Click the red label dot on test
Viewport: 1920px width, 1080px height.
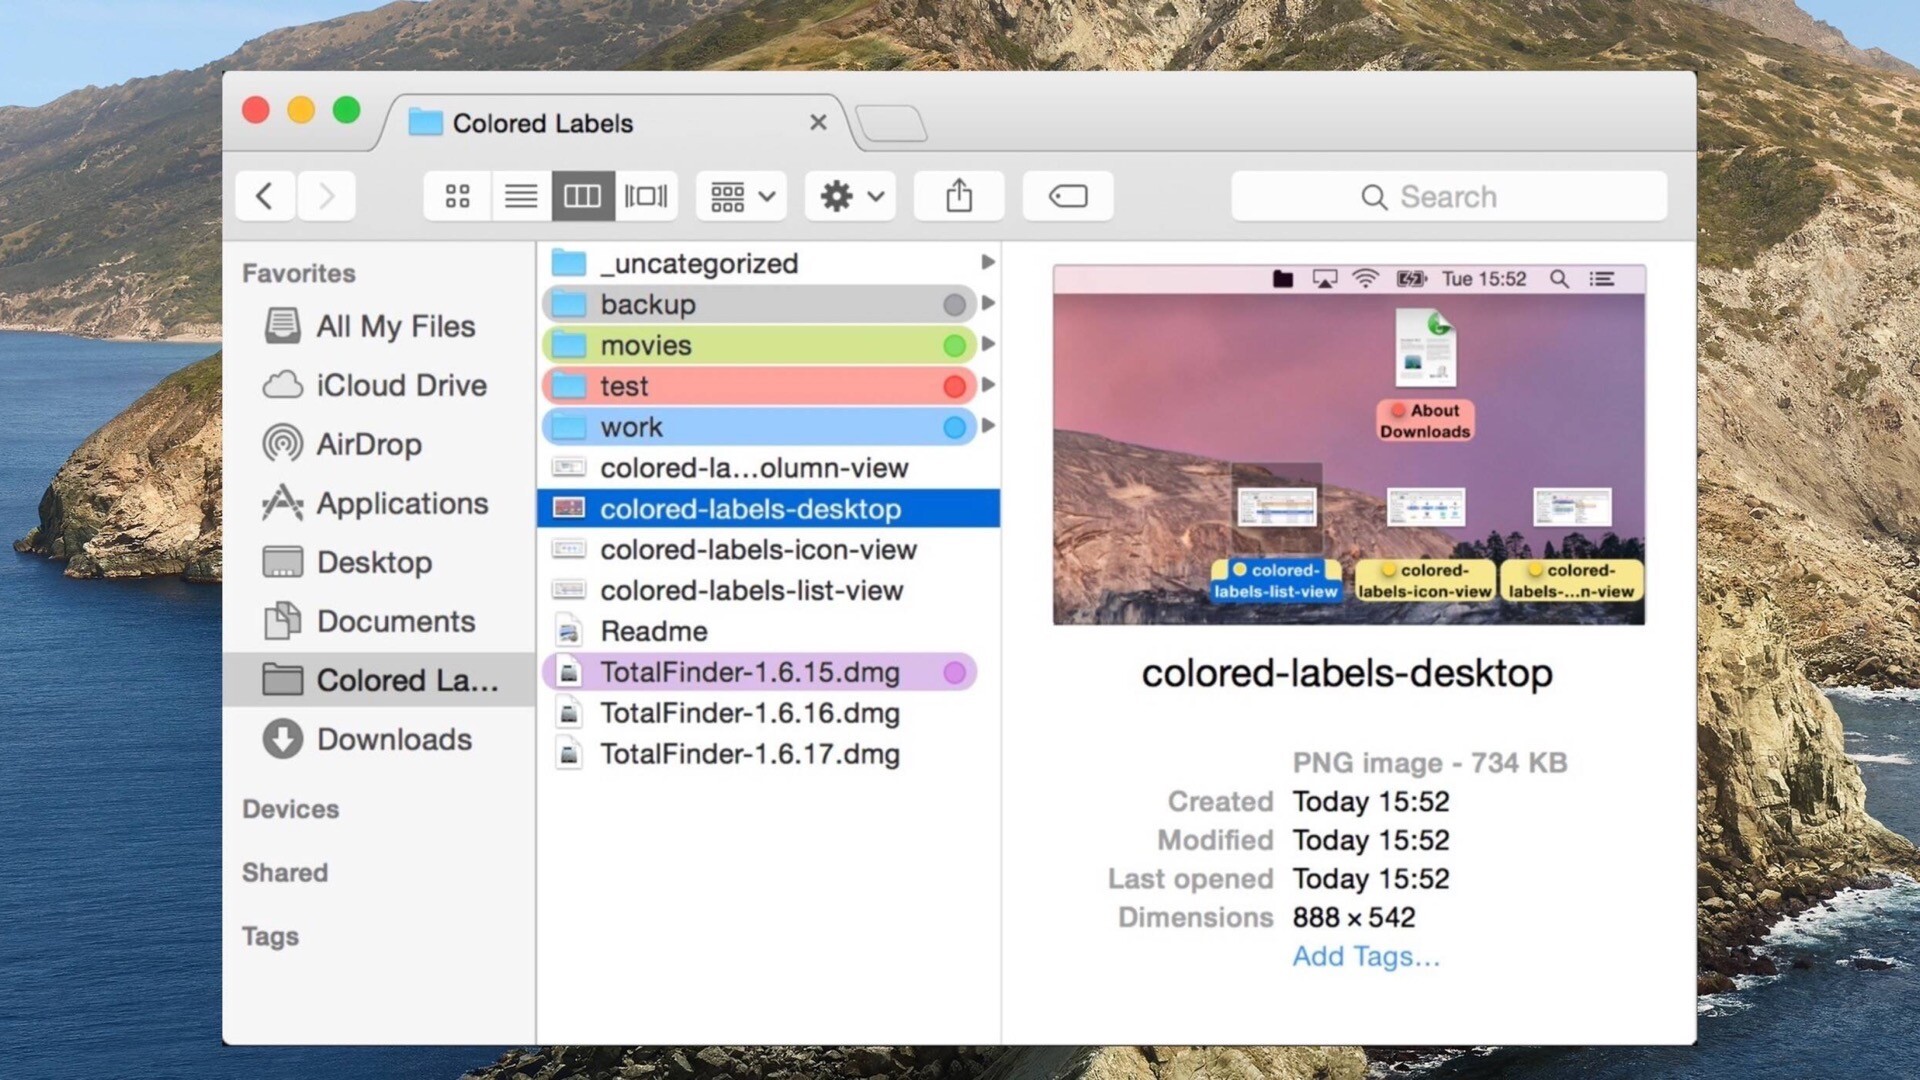954,386
